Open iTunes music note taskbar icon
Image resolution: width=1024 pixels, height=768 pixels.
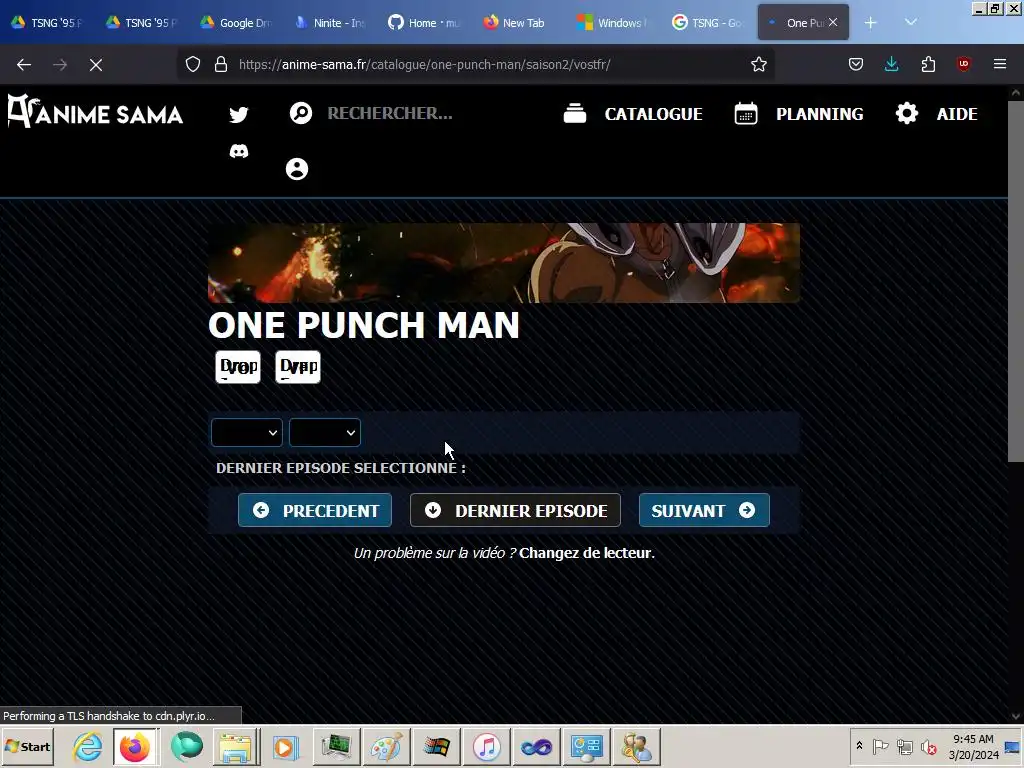(487, 746)
